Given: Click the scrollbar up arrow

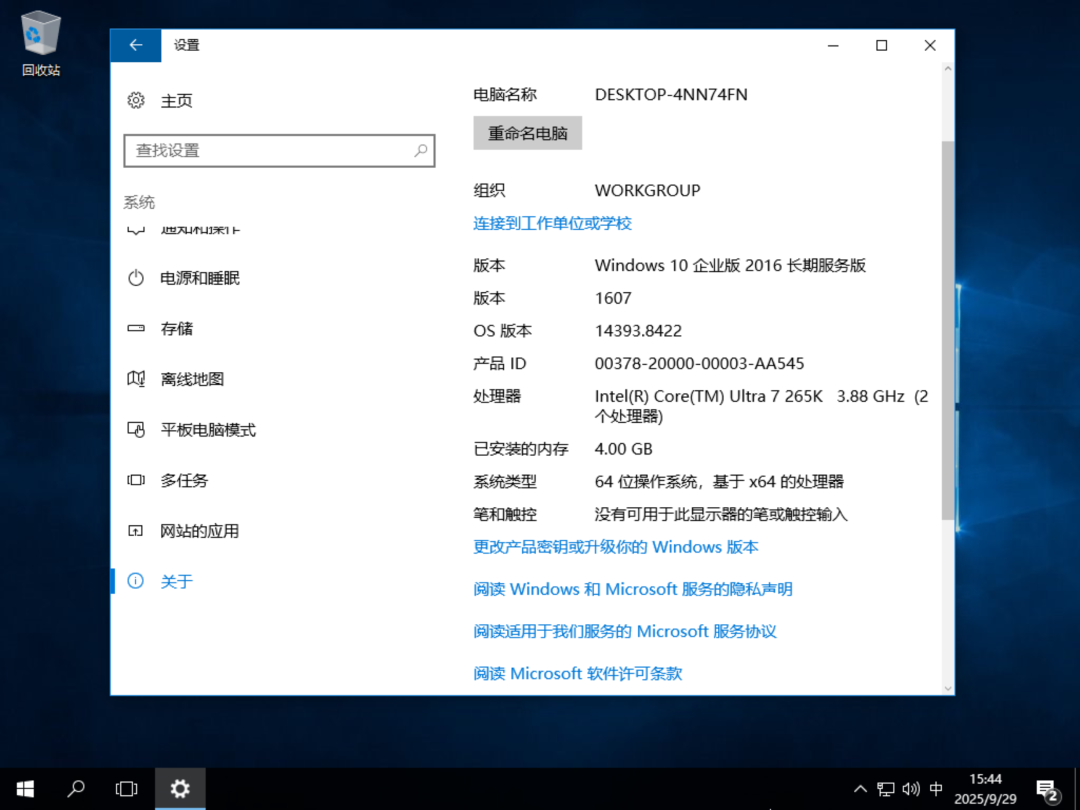Looking at the screenshot, I should click(948, 70).
